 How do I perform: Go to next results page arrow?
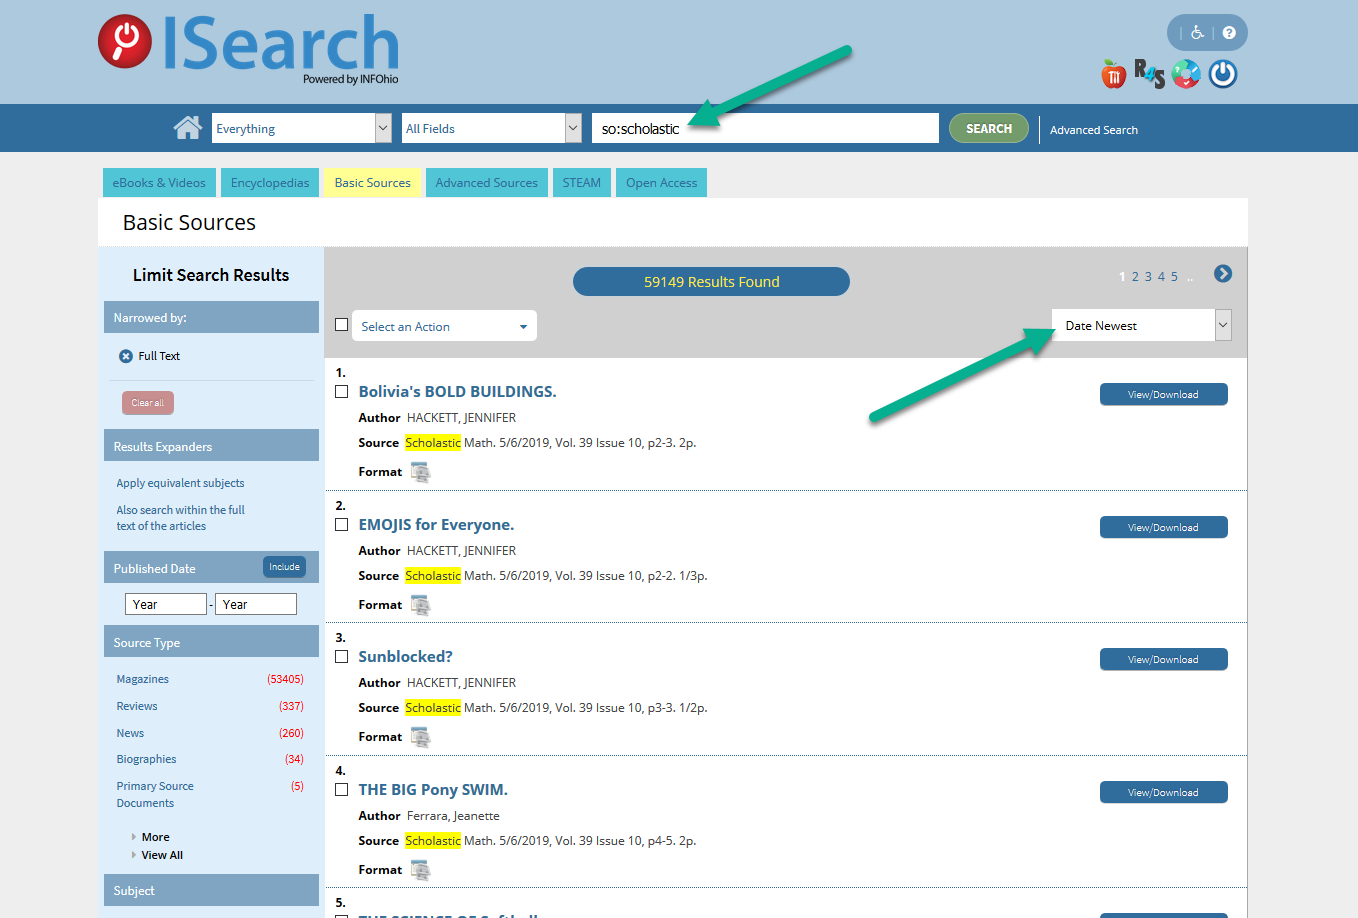(1223, 274)
